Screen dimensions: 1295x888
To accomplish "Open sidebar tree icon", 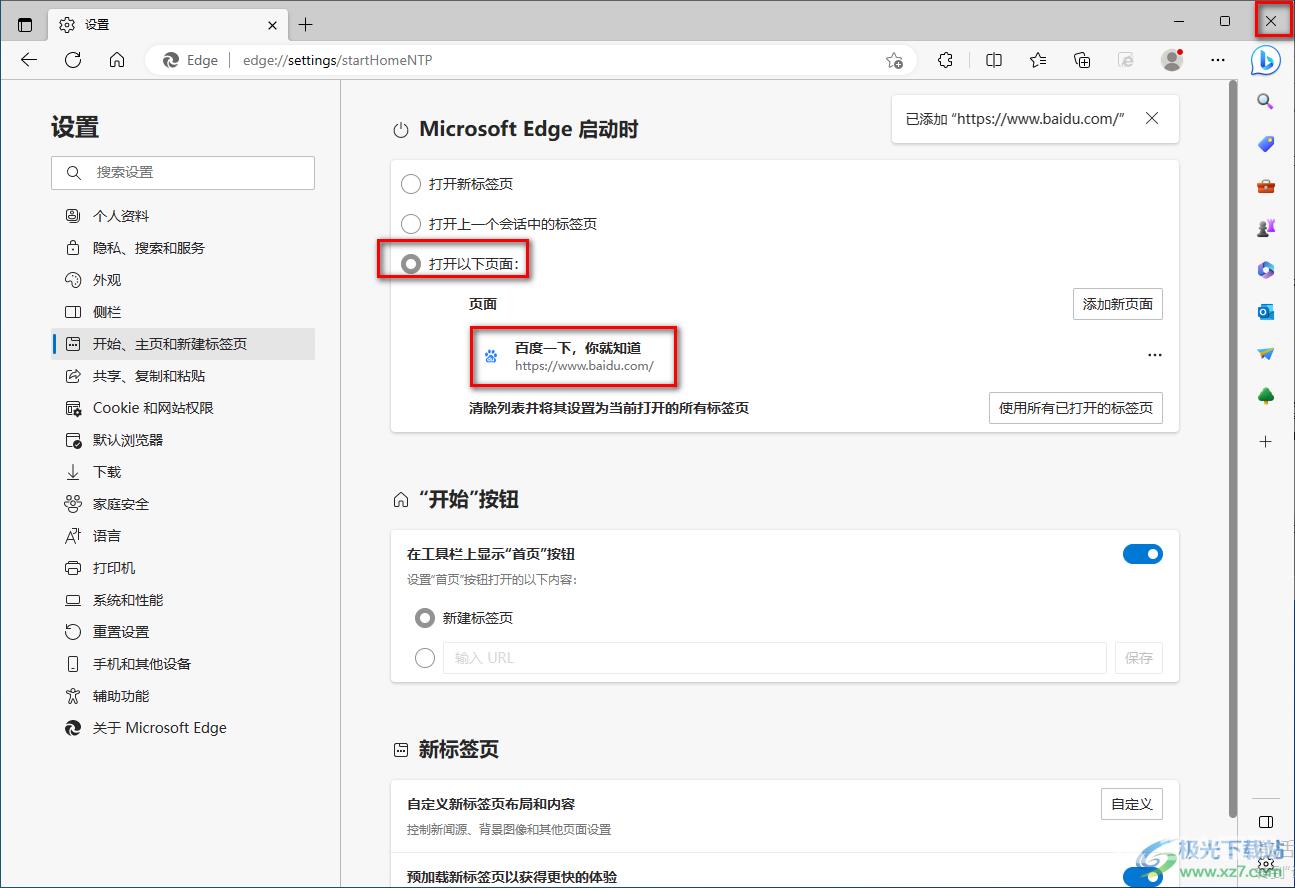I will [1266, 396].
